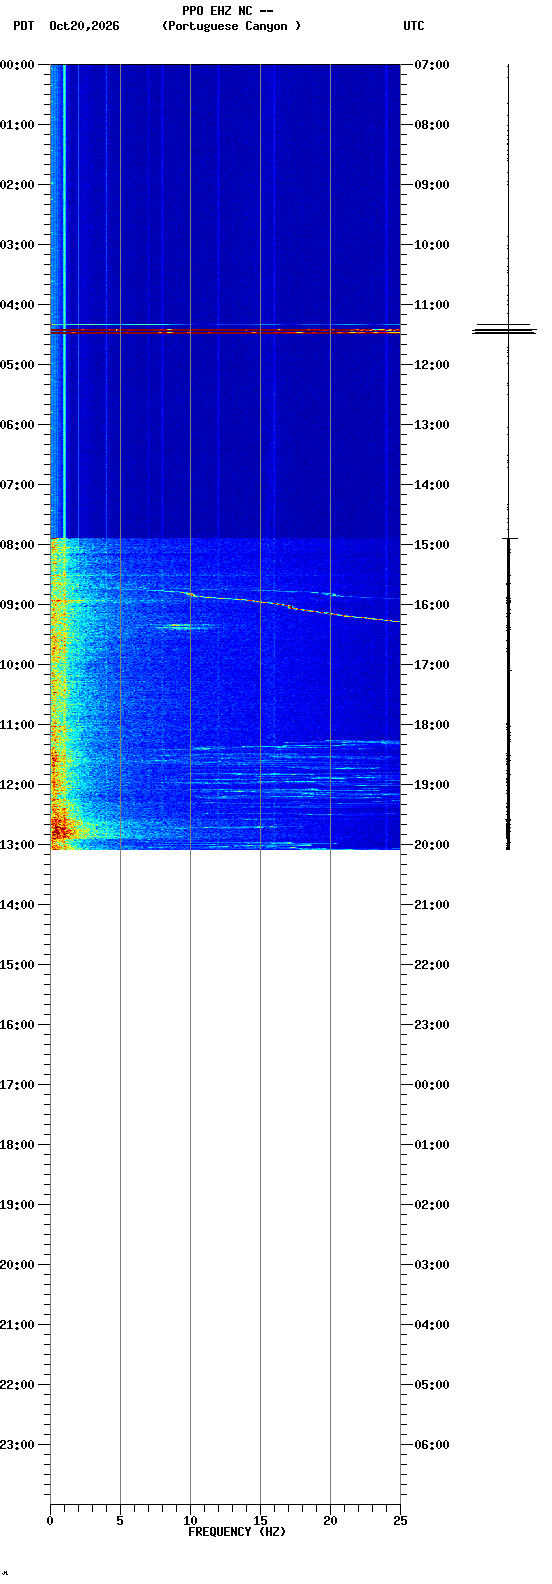The height and width of the screenshot is (1584, 552).
Task: Click the '02:00' PDT time label
Action: [x=17, y=185]
